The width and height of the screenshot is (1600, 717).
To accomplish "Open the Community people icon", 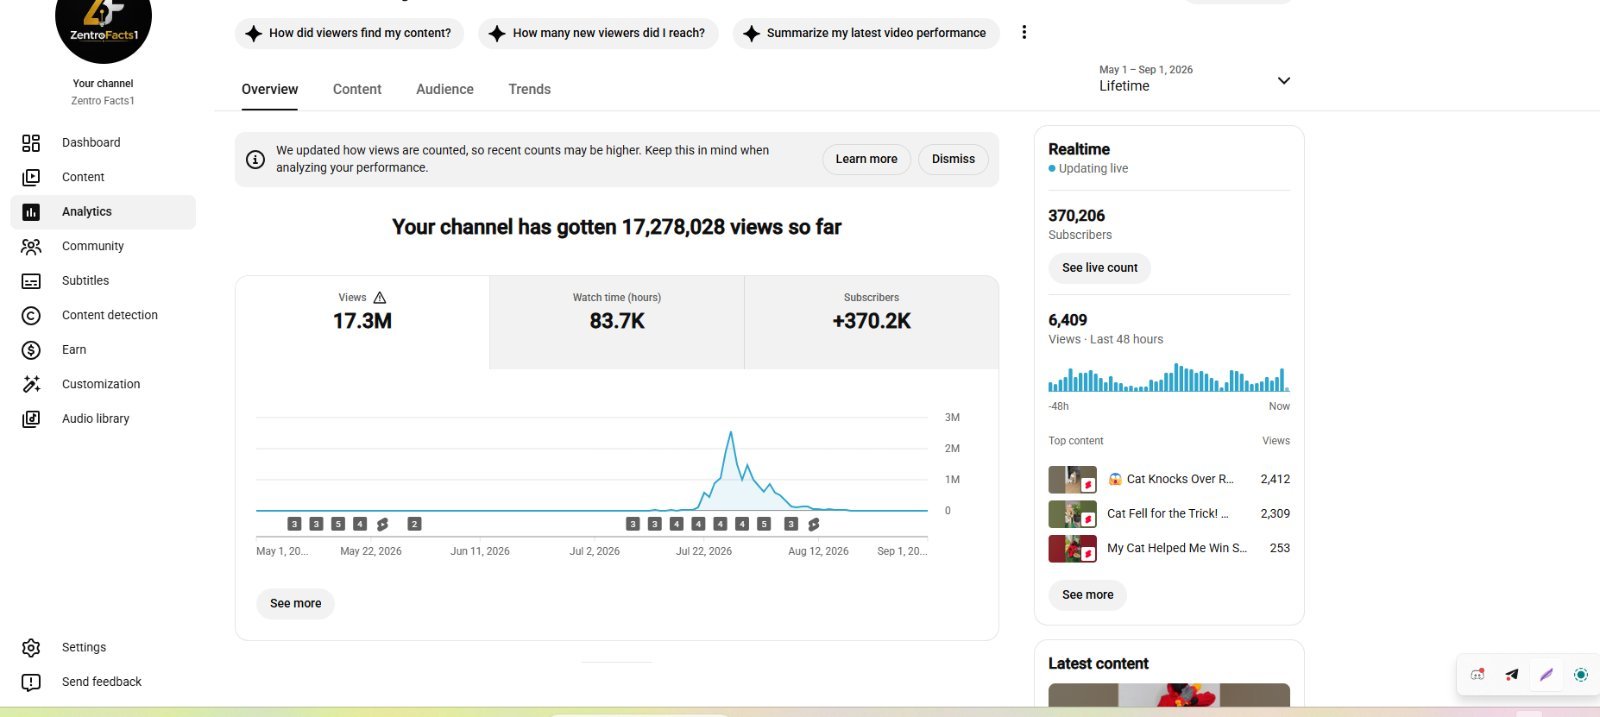I will 31,246.
